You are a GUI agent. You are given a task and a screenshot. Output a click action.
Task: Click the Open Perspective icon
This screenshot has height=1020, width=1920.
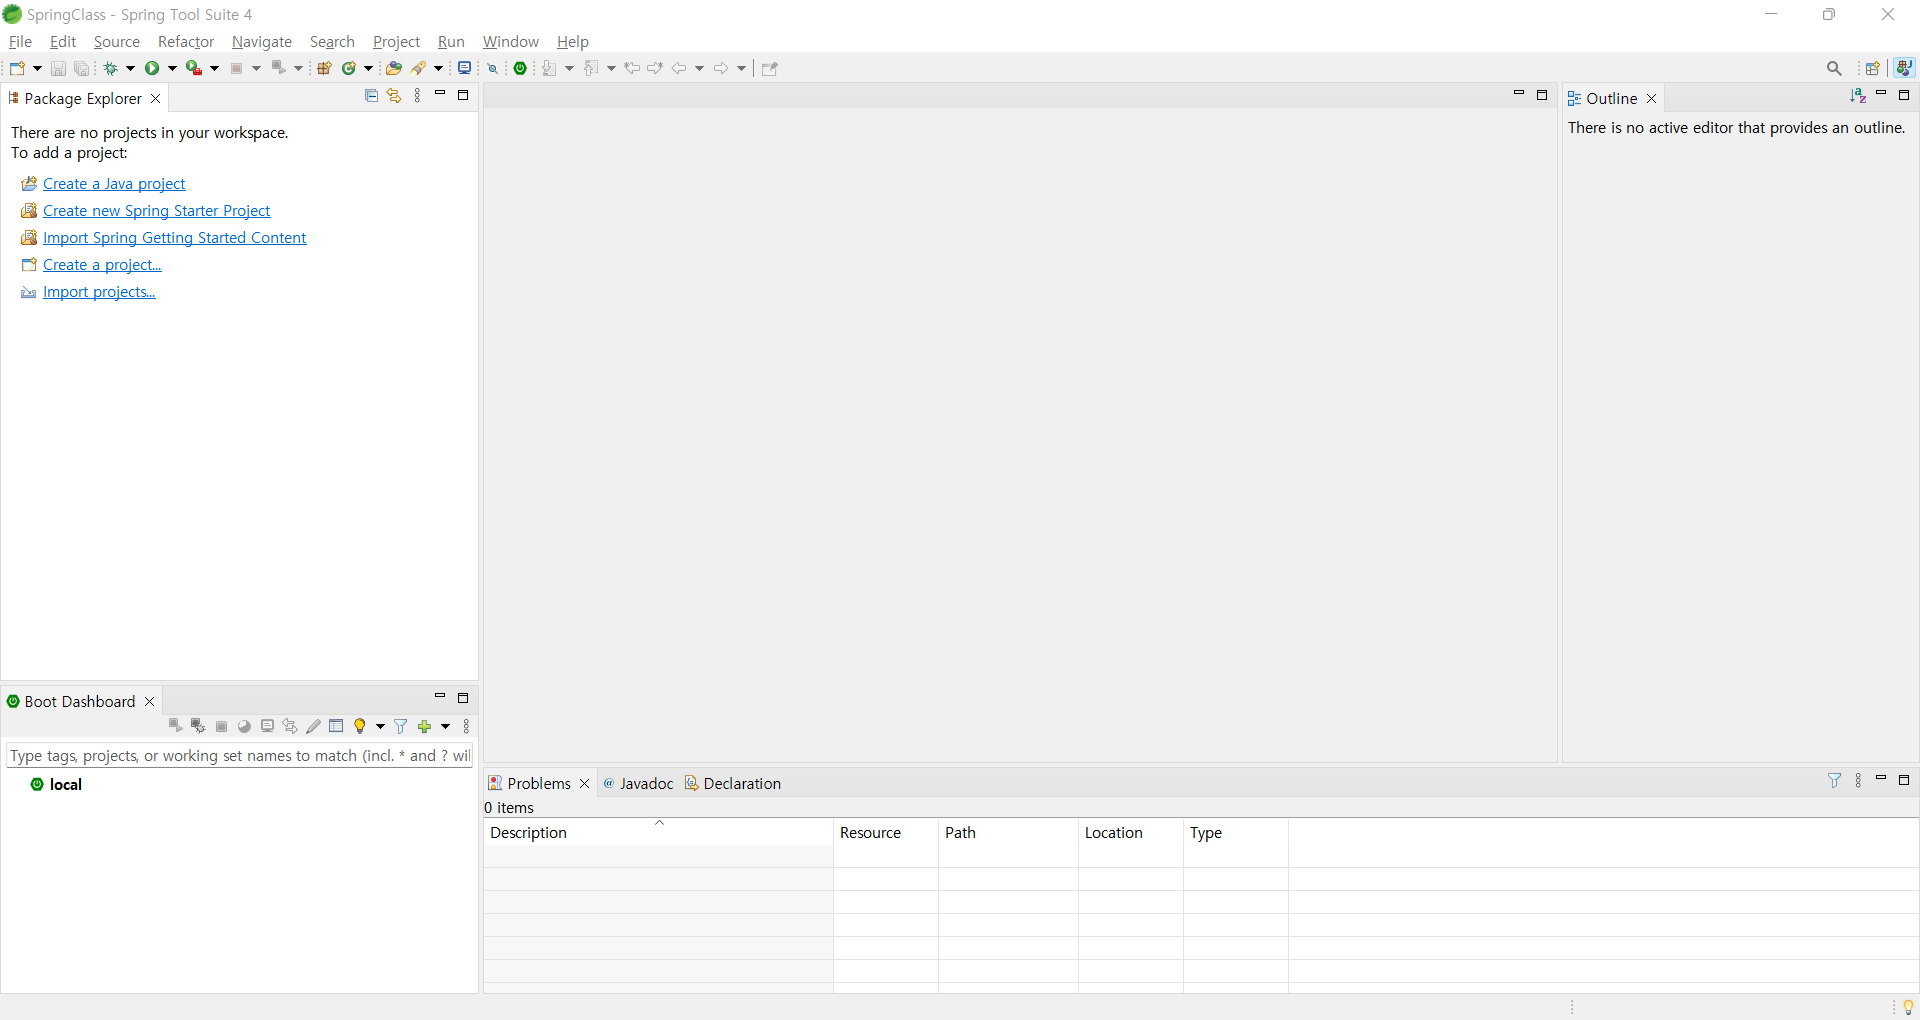point(1873,68)
